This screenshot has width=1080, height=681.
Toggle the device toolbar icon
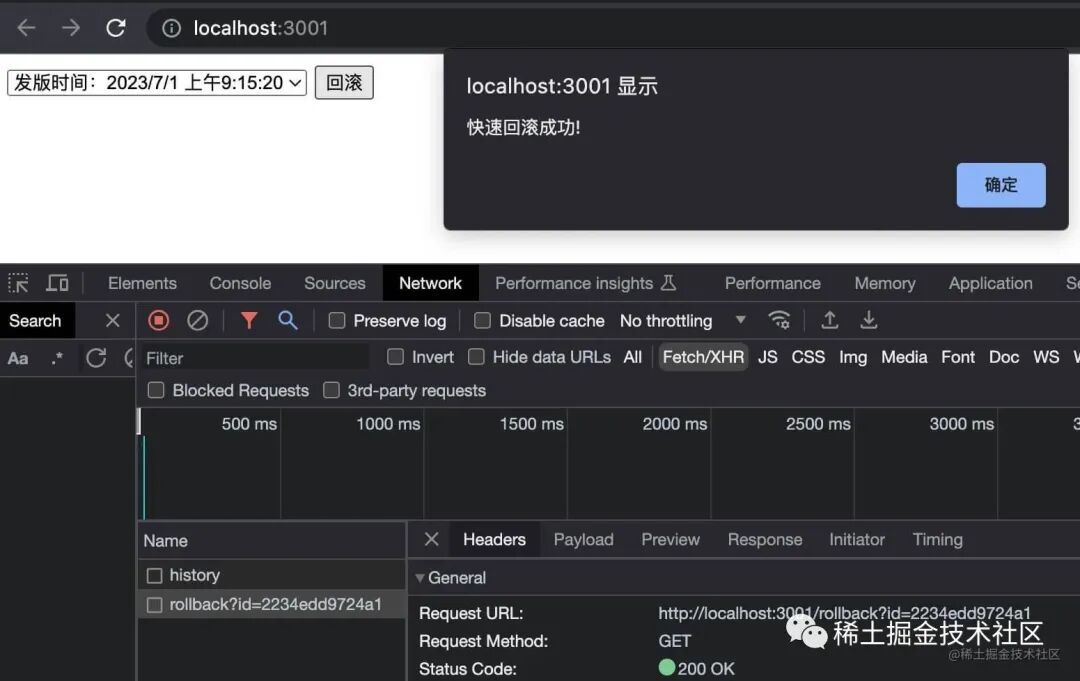[x=57, y=283]
